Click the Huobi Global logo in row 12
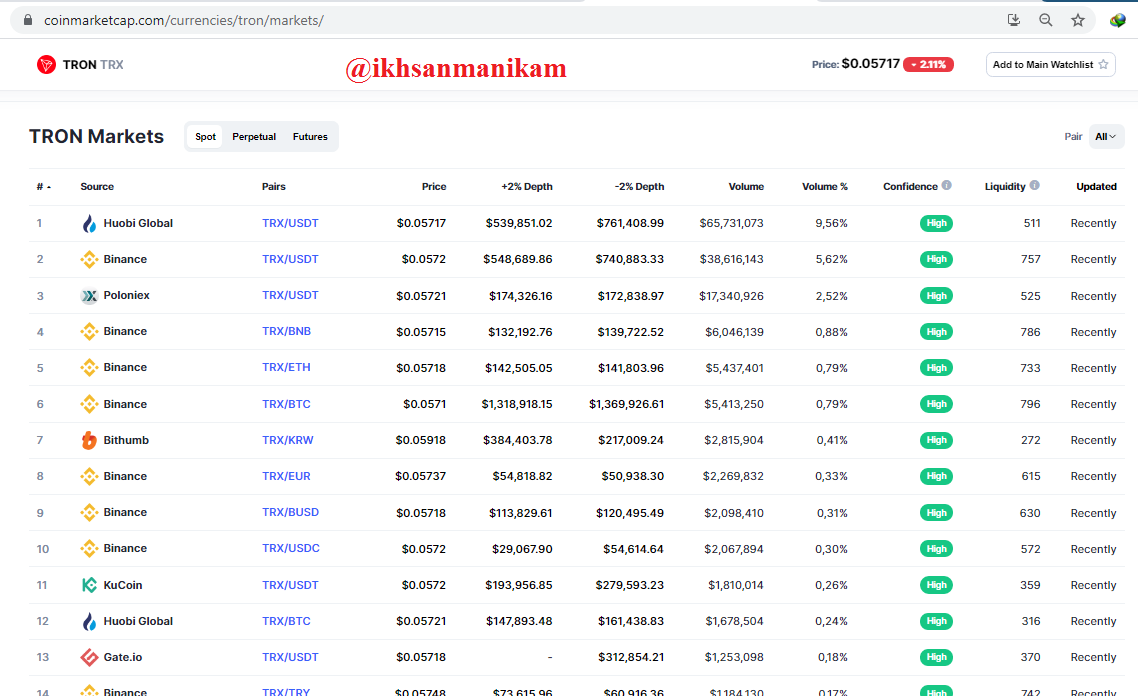The width and height of the screenshot is (1138, 696). tap(89, 621)
